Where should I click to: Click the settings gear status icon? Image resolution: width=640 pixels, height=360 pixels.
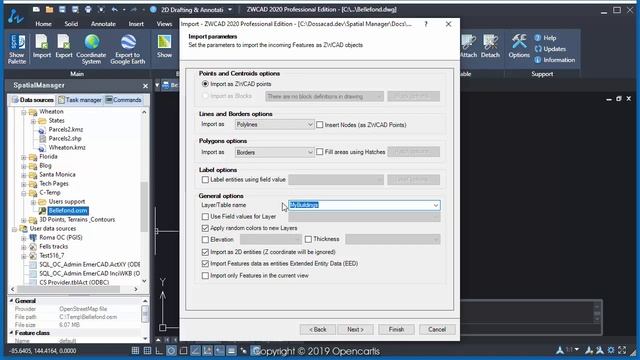click(611, 350)
